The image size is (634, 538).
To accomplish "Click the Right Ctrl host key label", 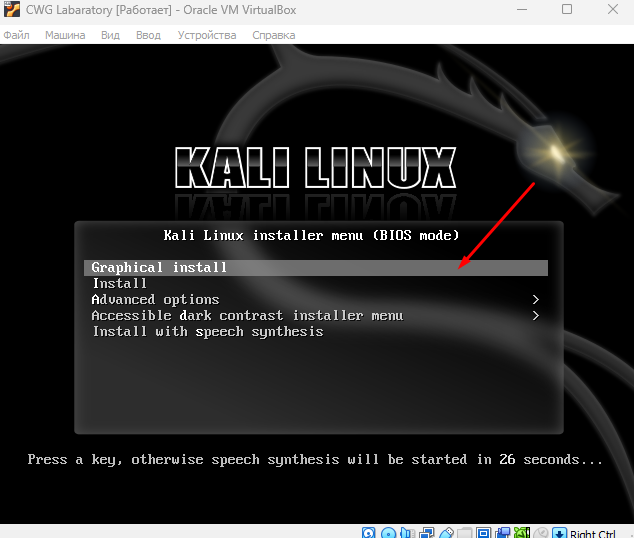I will pyautogui.click(x=593, y=534).
